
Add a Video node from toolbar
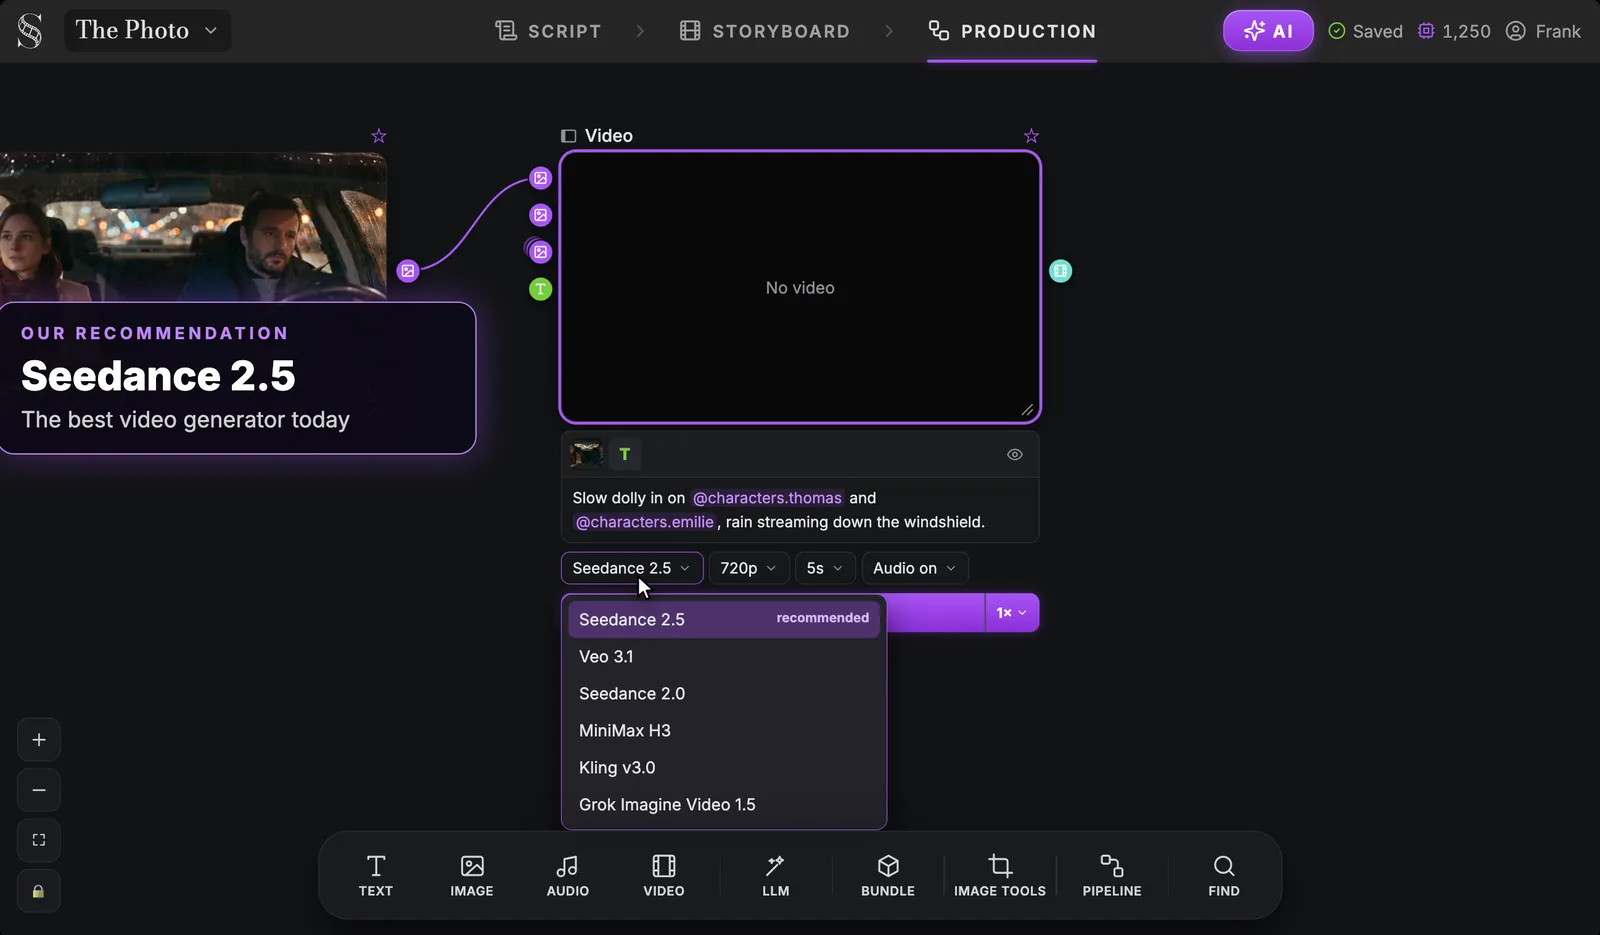pos(664,876)
